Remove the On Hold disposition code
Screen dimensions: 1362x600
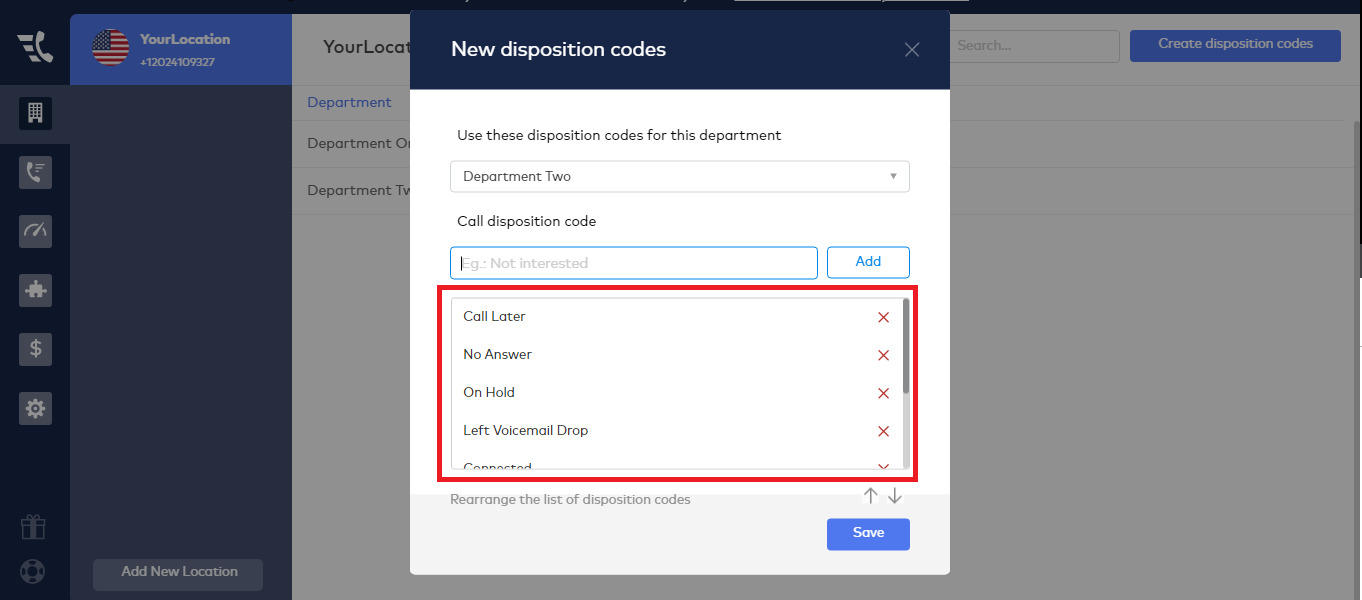(883, 393)
